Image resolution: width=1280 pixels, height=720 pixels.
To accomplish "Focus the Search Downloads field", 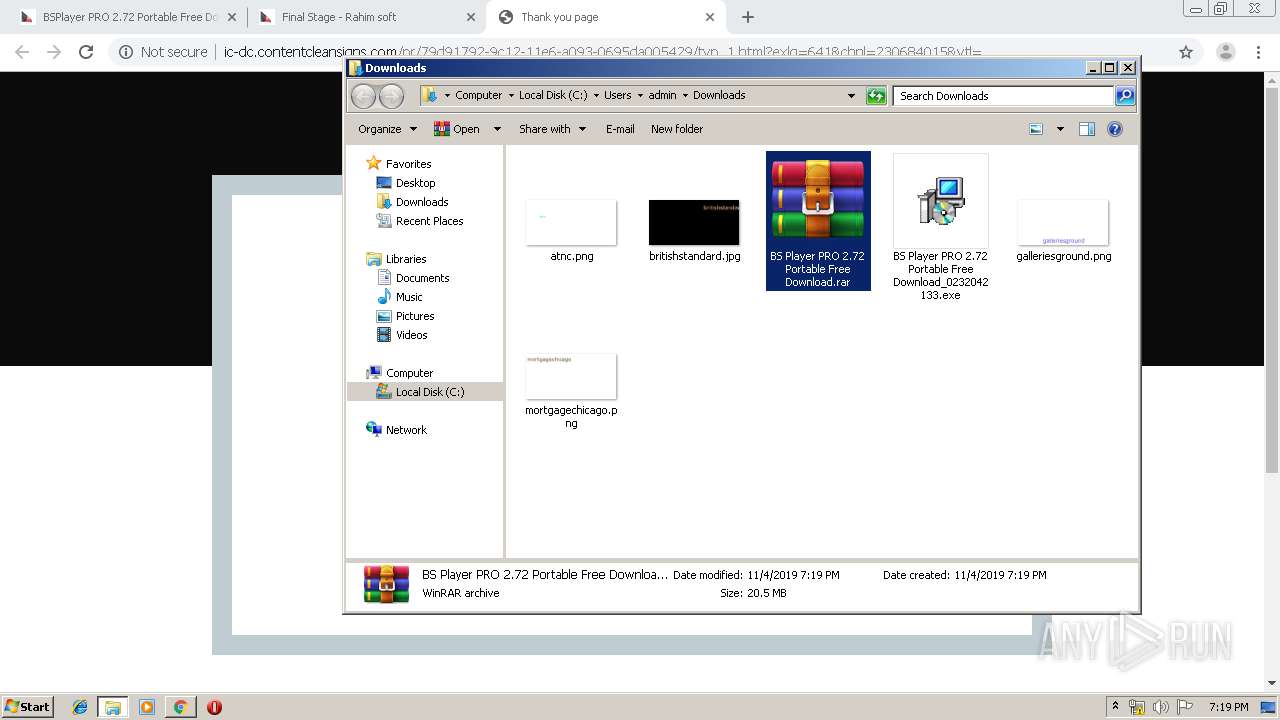I will tap(1002, 95).
